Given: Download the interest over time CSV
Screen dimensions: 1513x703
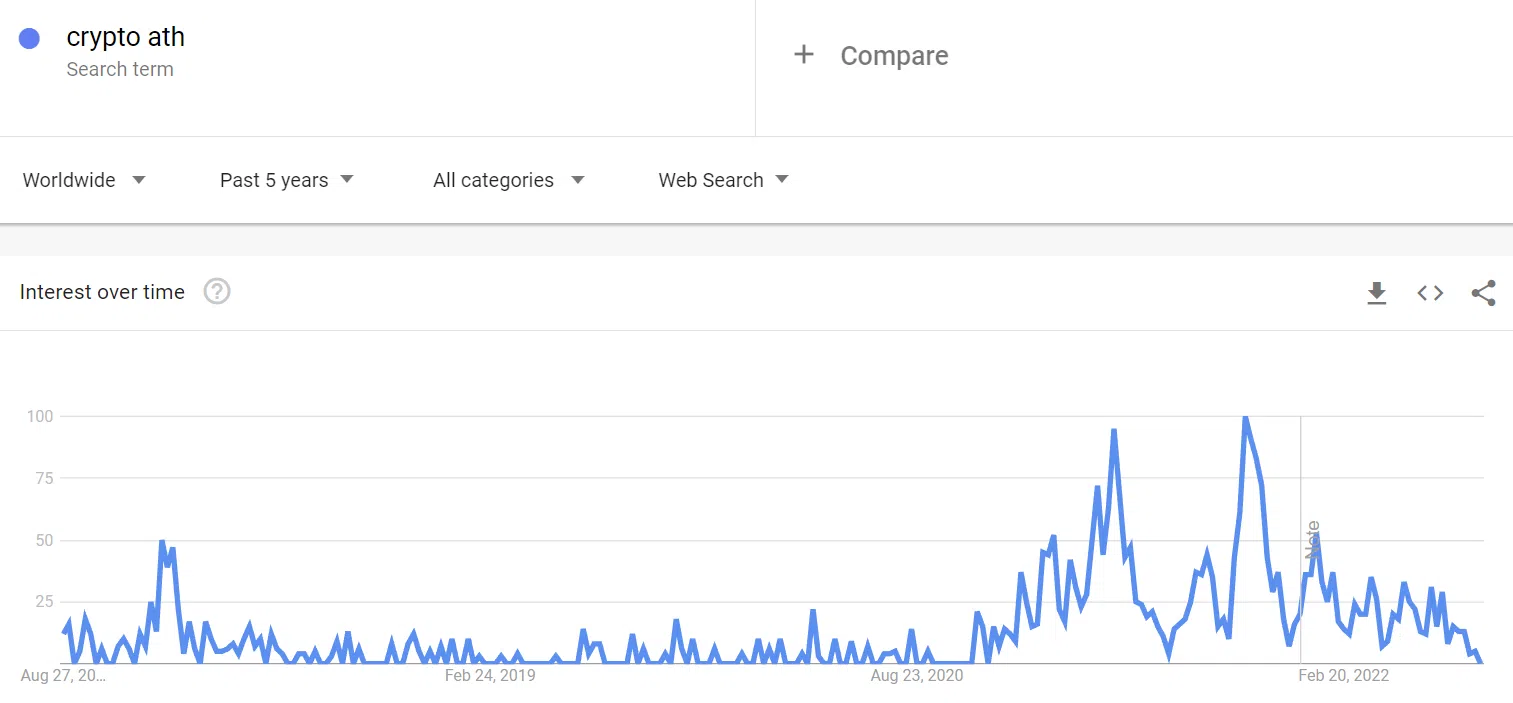Looking at the screenshot, I should [x=1377, y=293].
